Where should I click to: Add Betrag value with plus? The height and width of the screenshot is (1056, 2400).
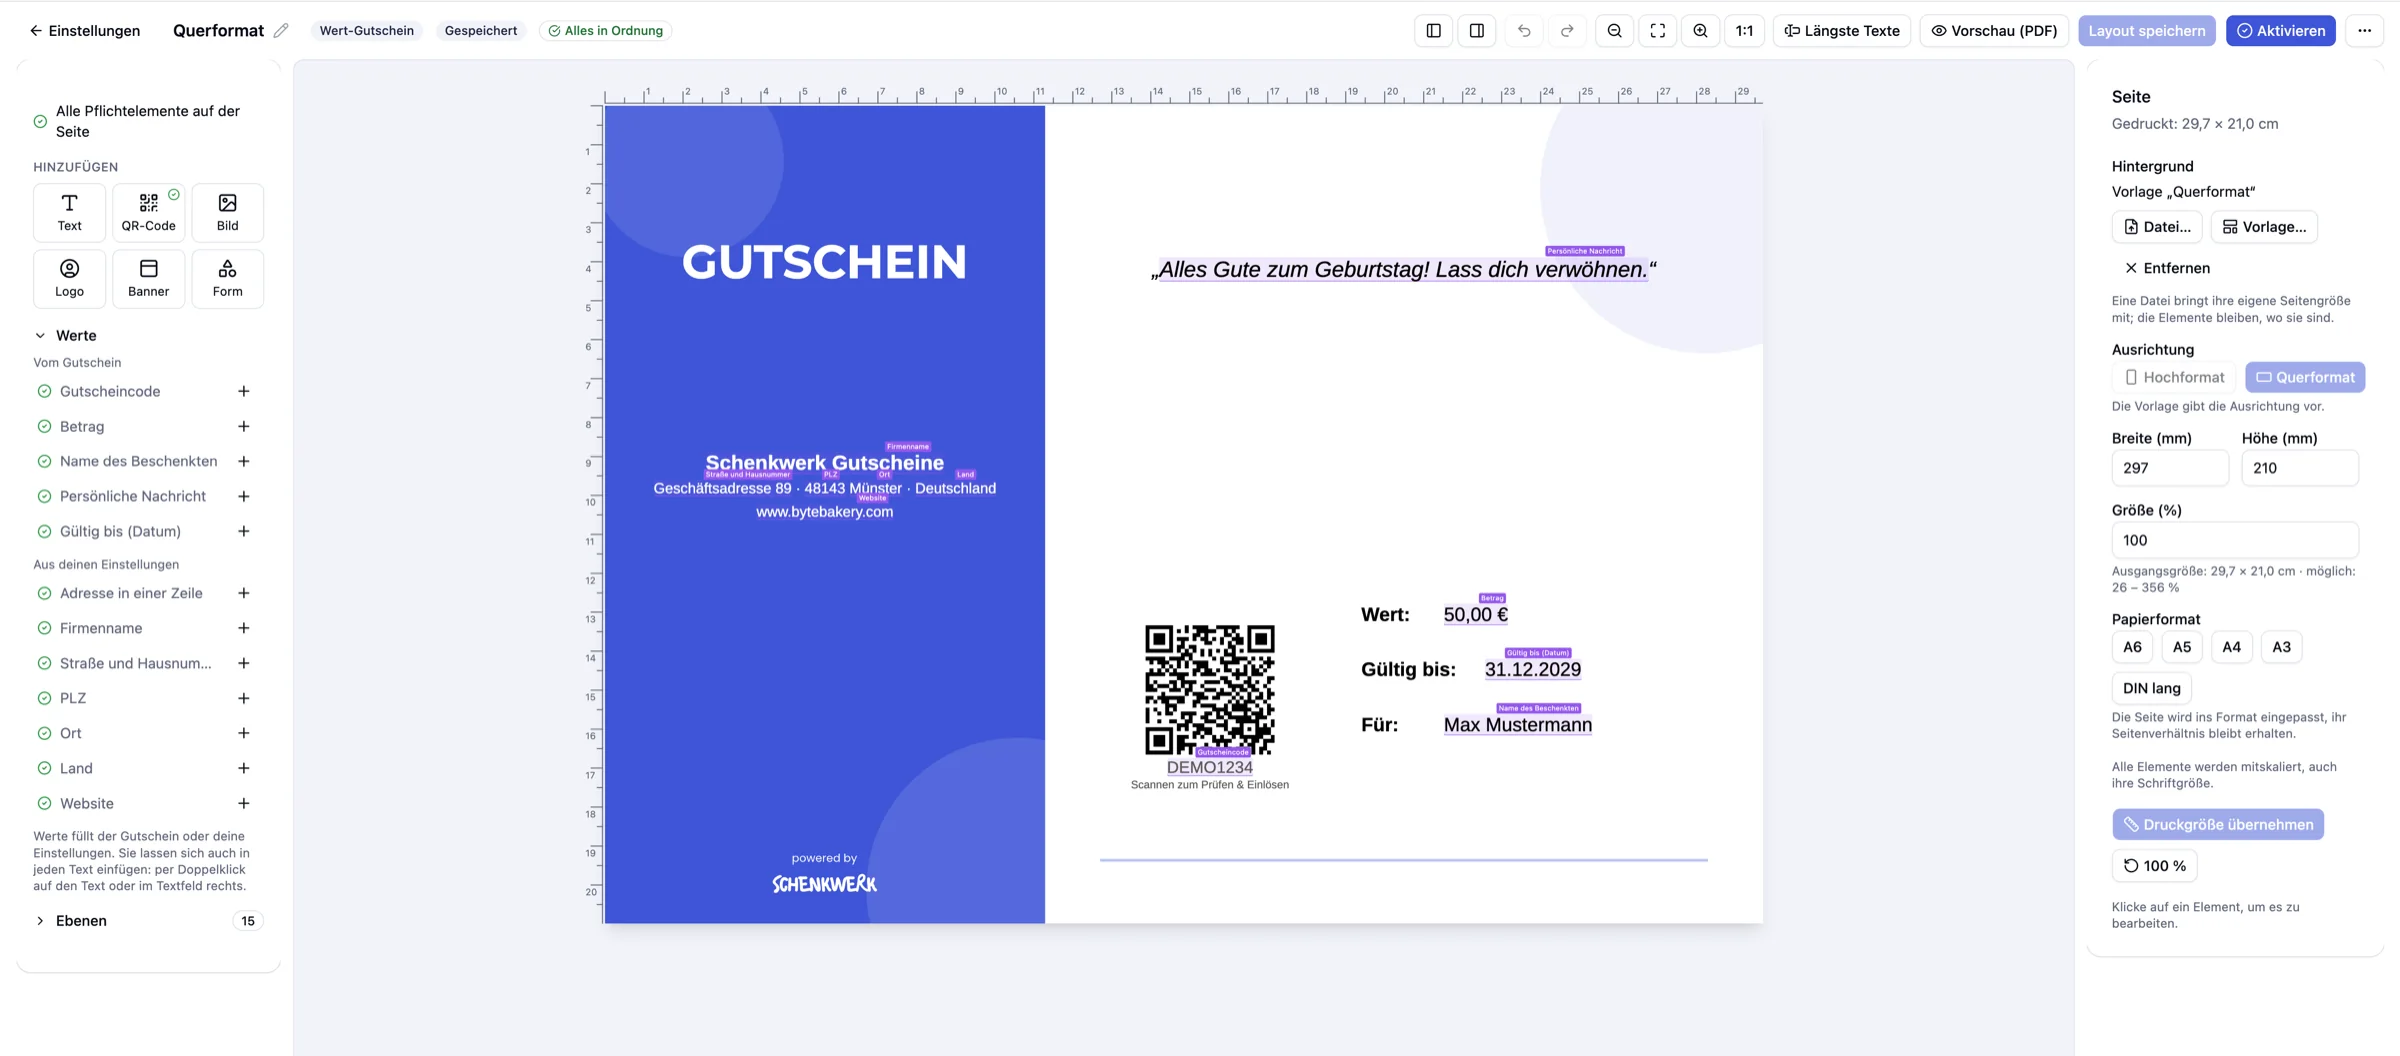pyautogui.click(x=244, y=426)
